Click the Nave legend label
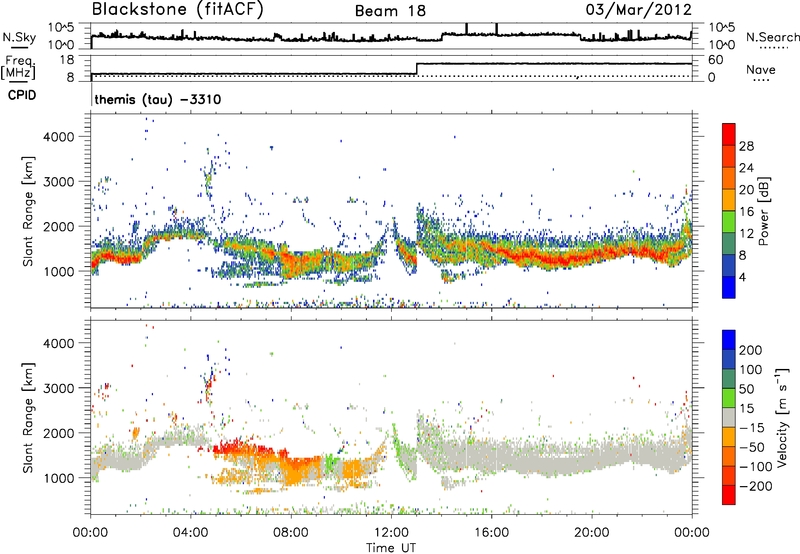Viewport: 800px width, 554px height. point(760,70)
